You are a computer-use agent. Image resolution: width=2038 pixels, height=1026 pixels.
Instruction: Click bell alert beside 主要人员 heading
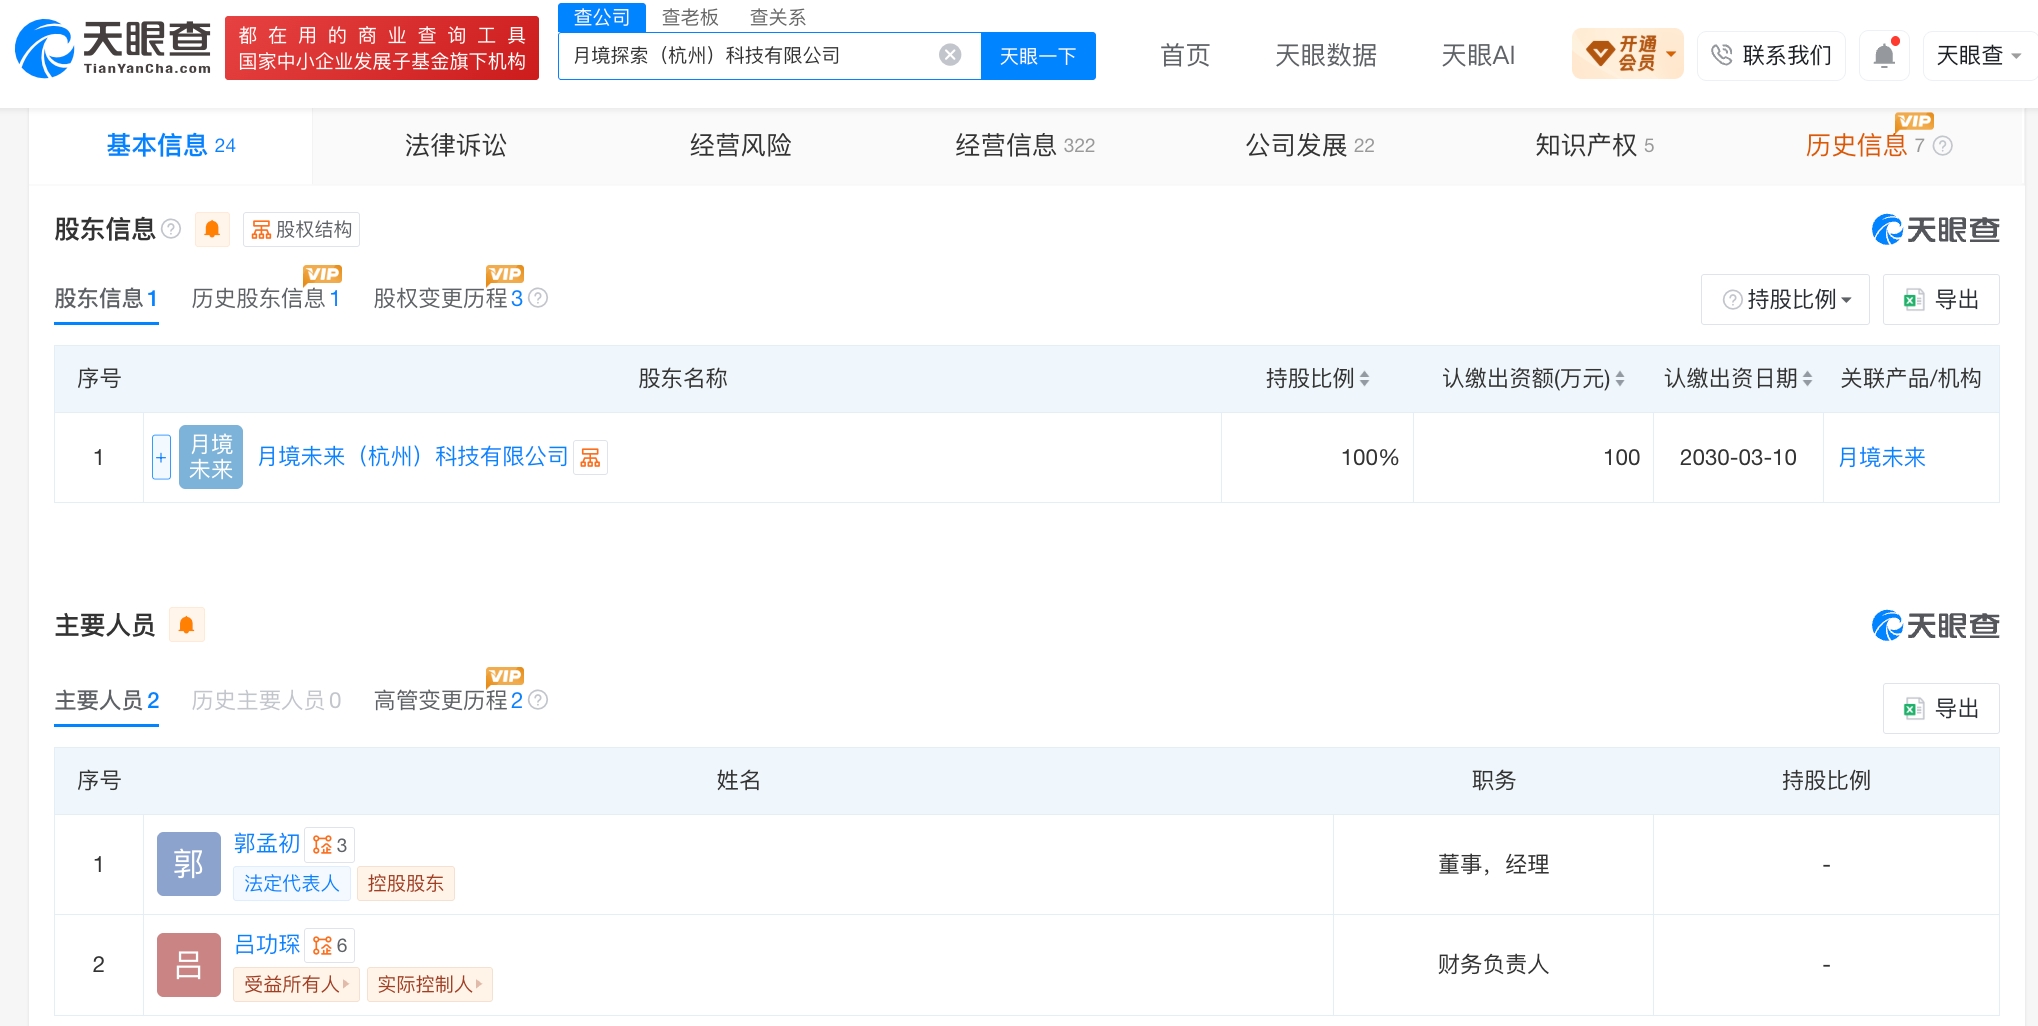point(186,625)
